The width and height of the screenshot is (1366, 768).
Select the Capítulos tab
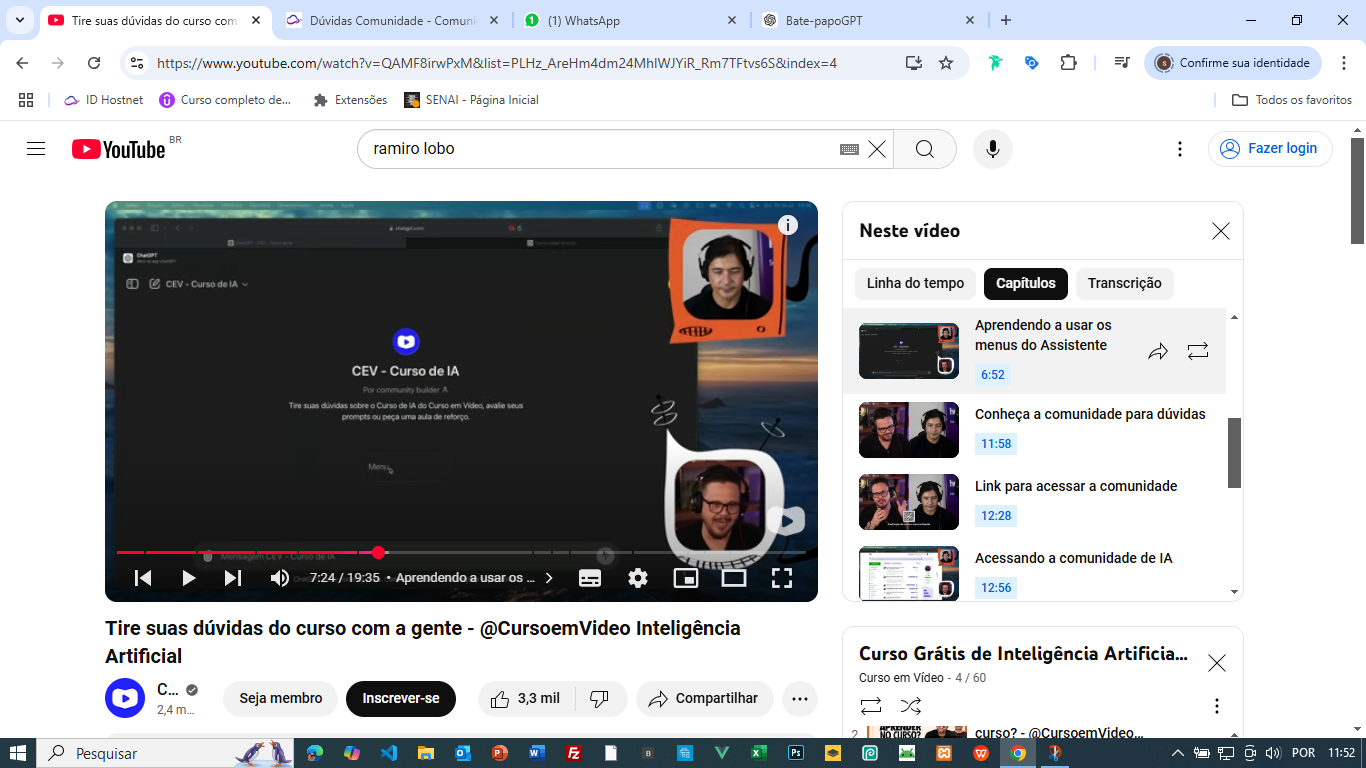[1026, 284]
